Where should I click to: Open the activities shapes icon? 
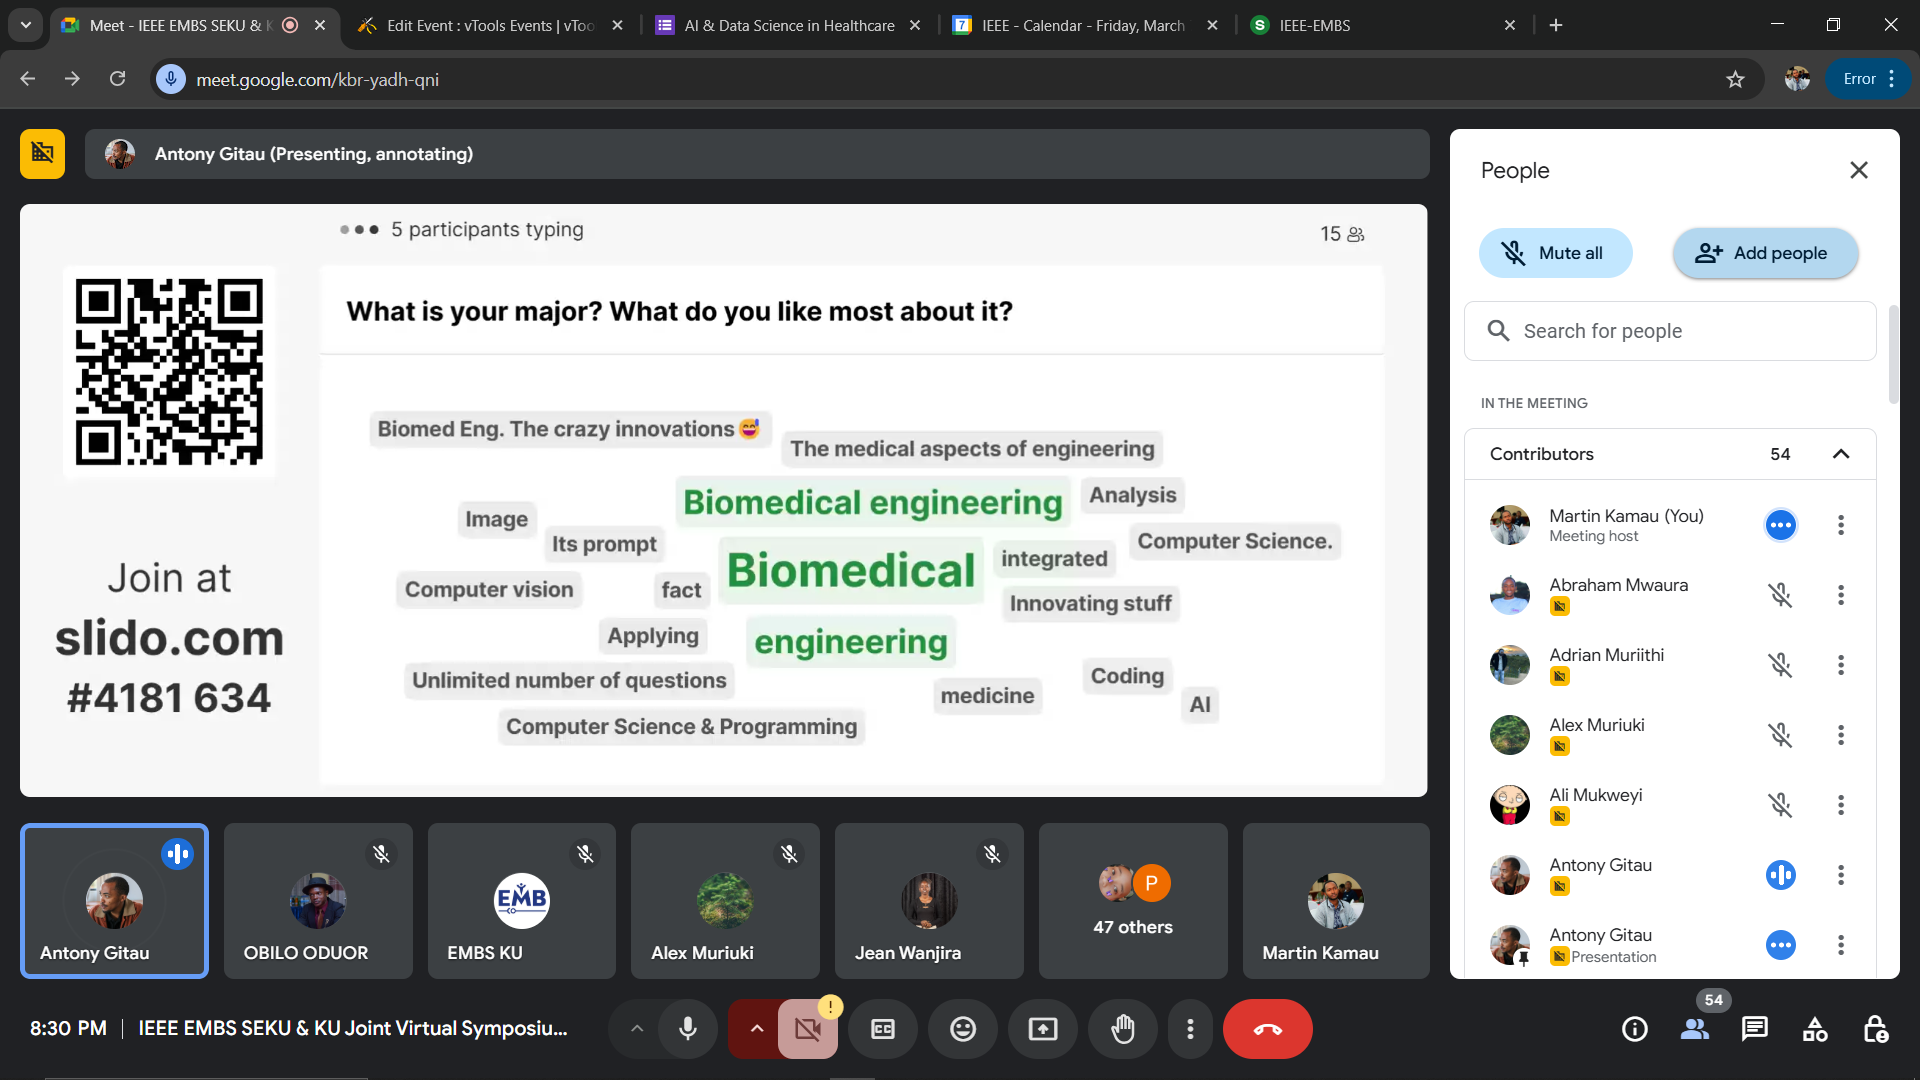[1815, 1029]
